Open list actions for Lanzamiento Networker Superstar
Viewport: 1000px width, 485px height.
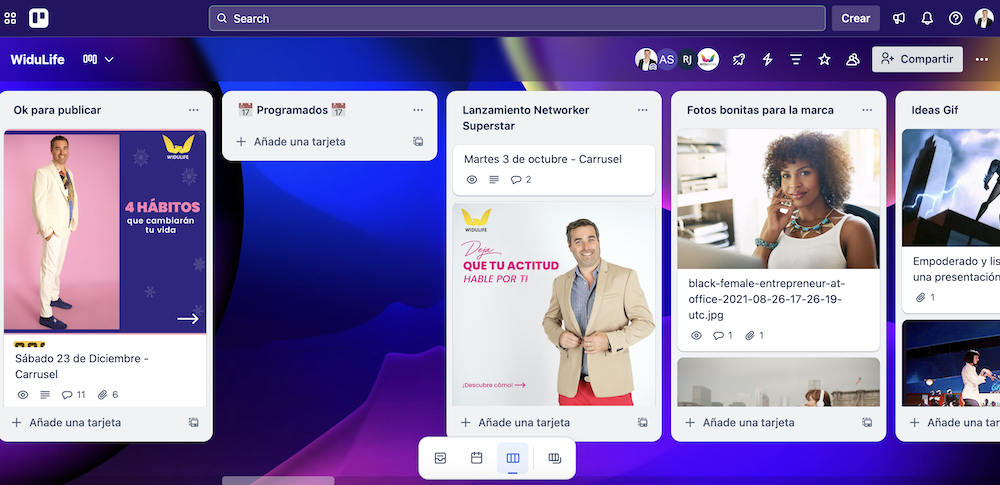[x=643, y=110]
